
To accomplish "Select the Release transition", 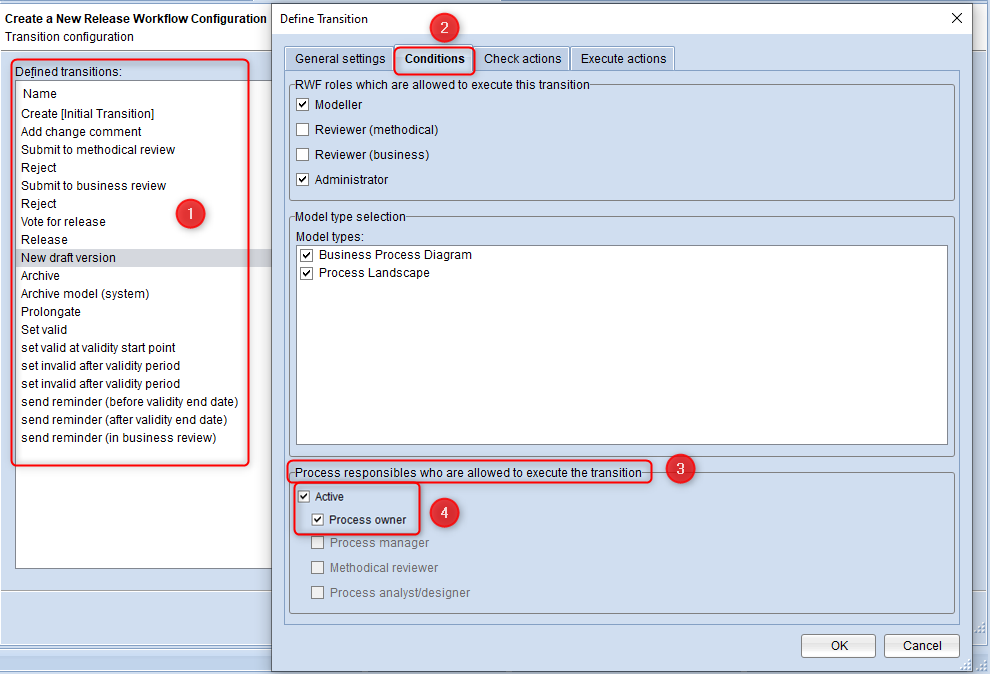I will [x=144, y=240].
